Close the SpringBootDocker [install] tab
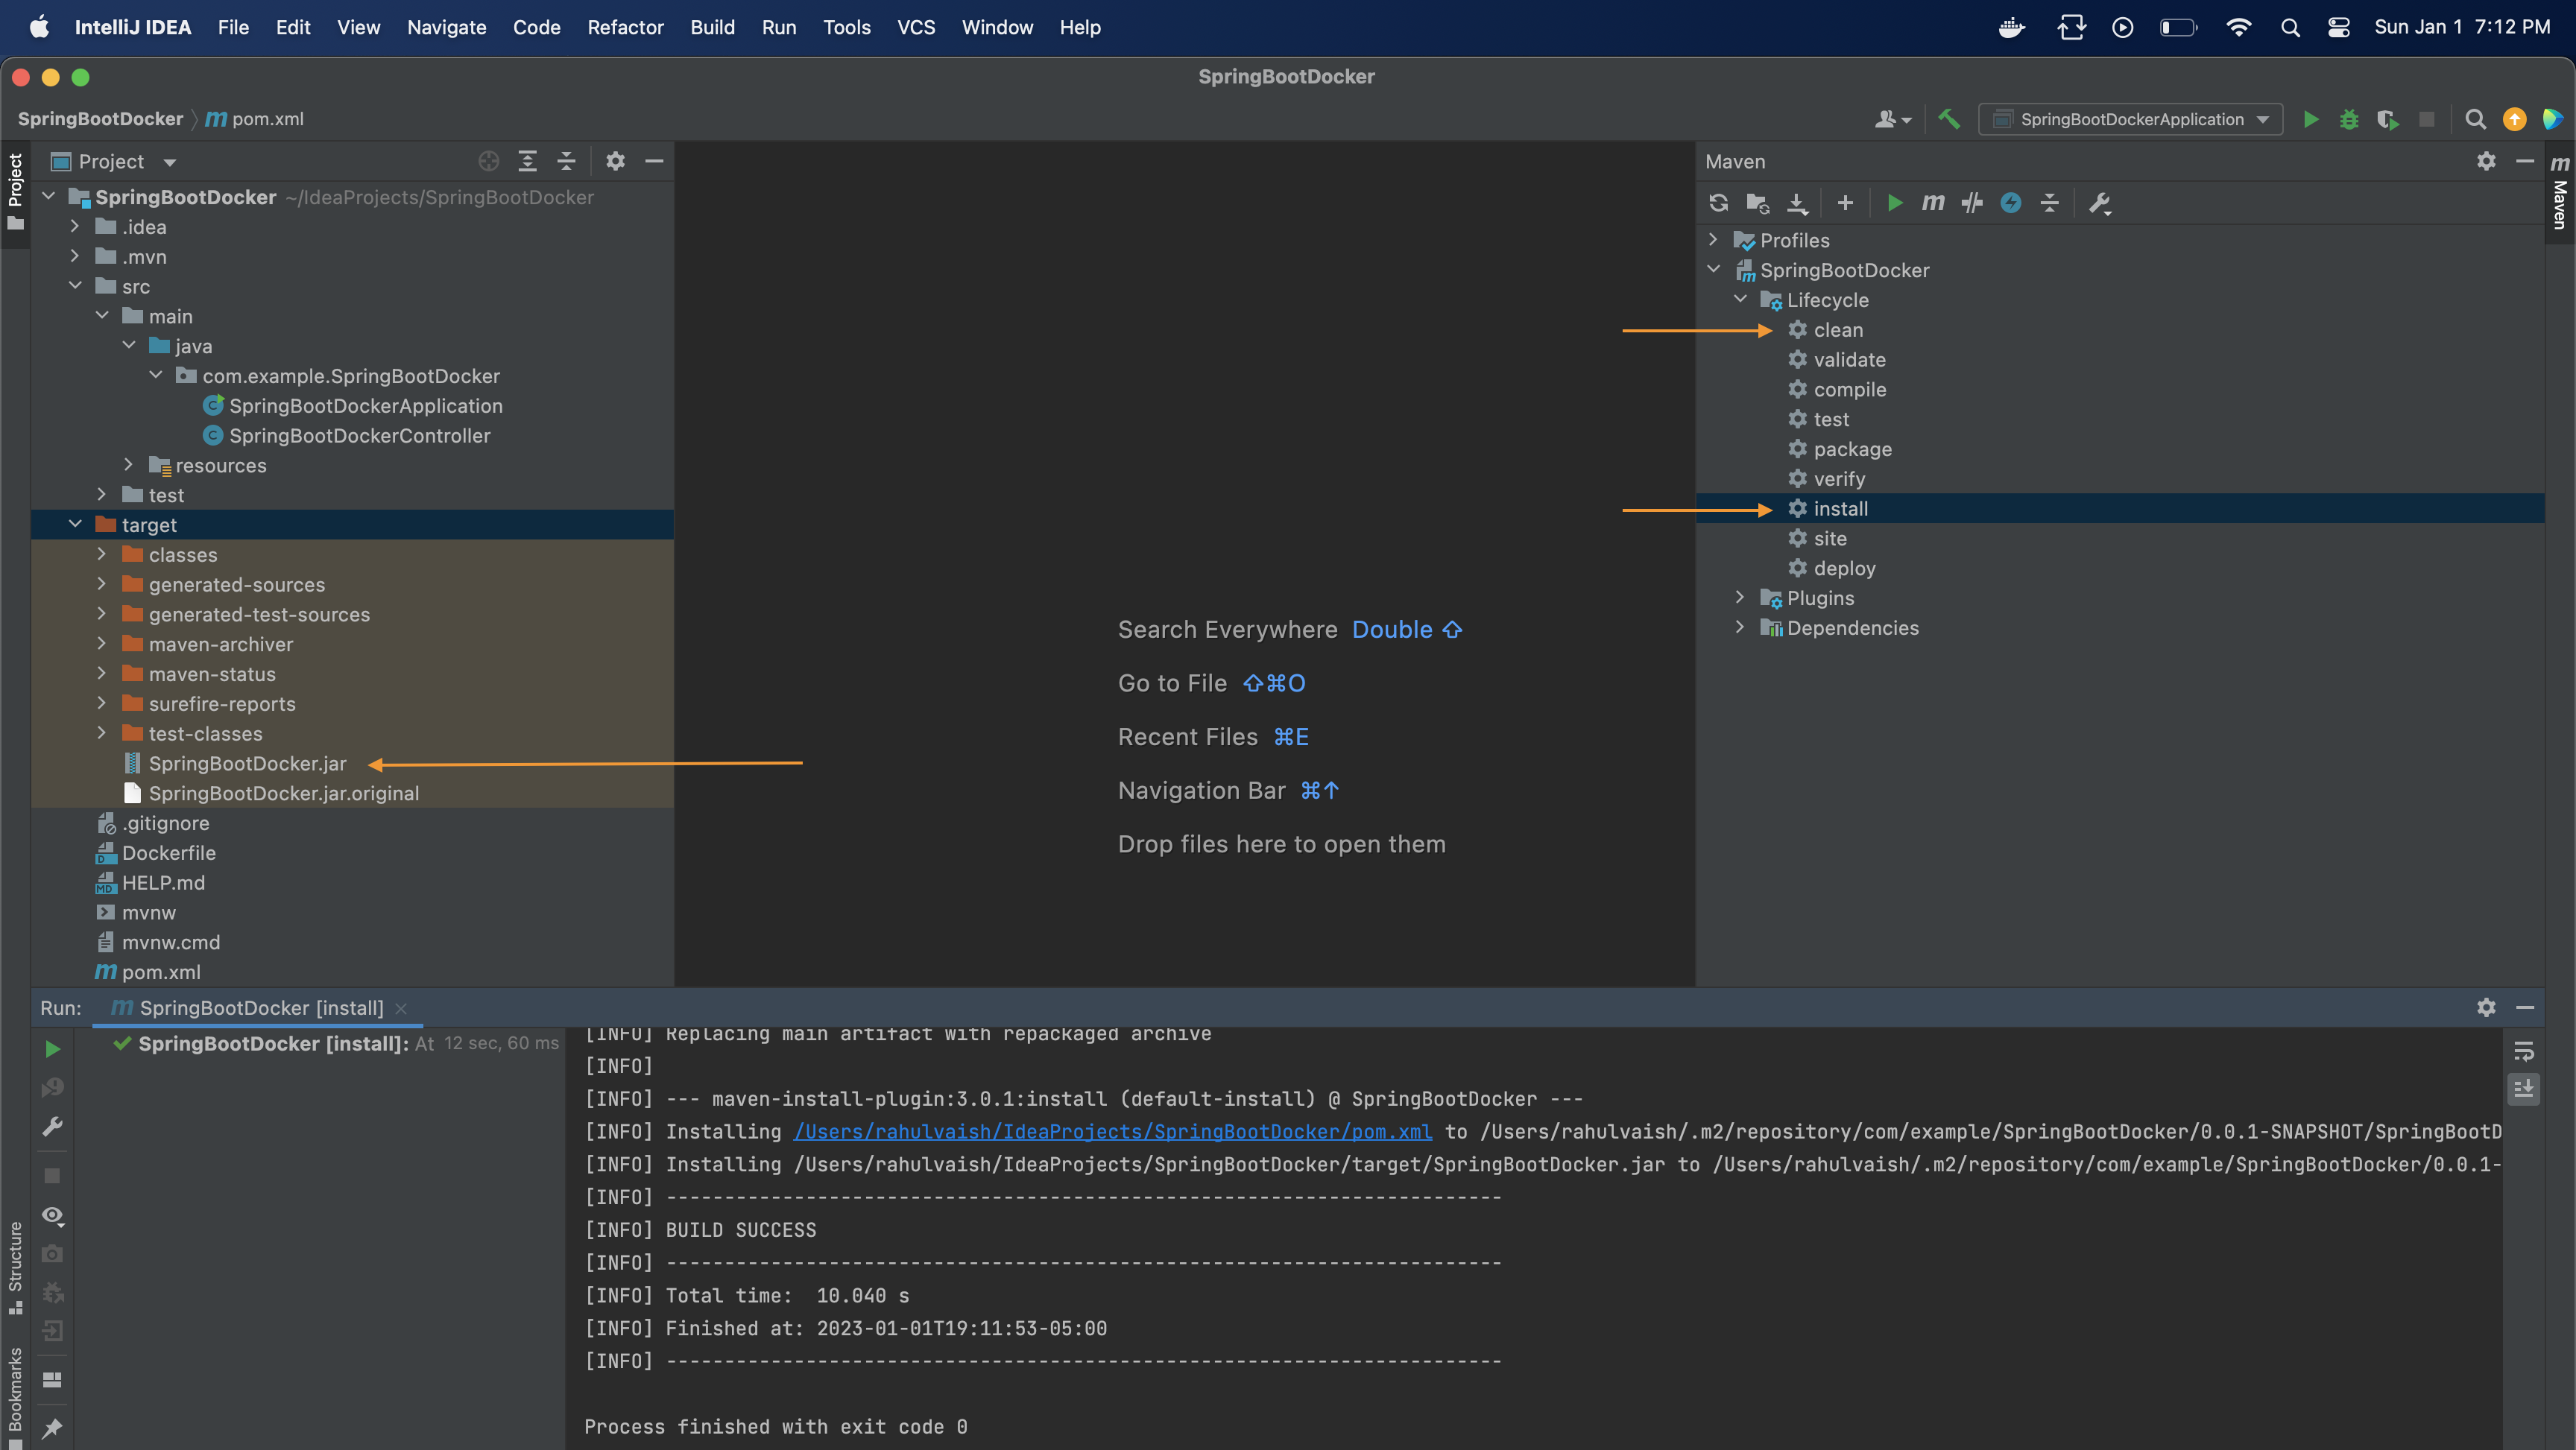Screen dimensions: 2576x1450 (401, 1008)
